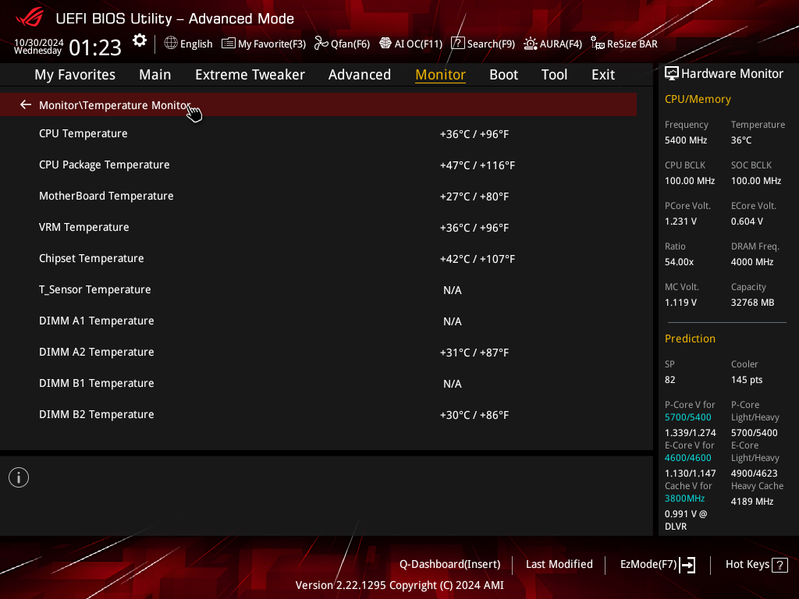Click the Prediction heading
The width and height of the screenshot is (799, 599).
690,339
